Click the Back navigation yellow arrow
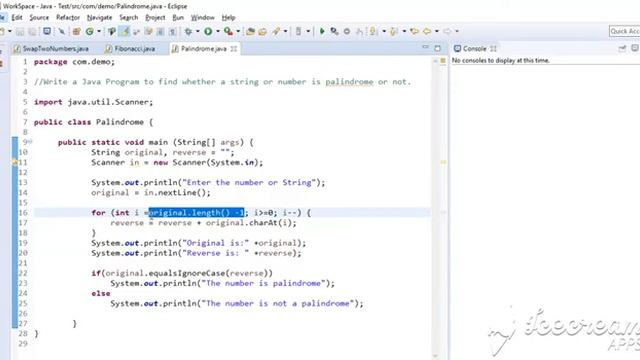The width and height of the screenshot is (640, 360). [427, 31]
